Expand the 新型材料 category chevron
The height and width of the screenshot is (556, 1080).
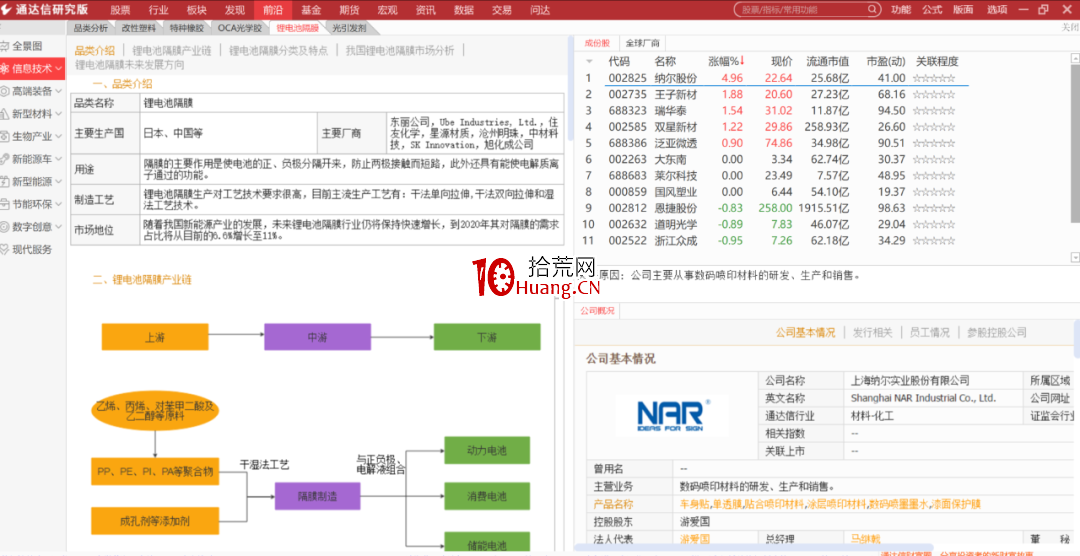[x=59, y=114]
